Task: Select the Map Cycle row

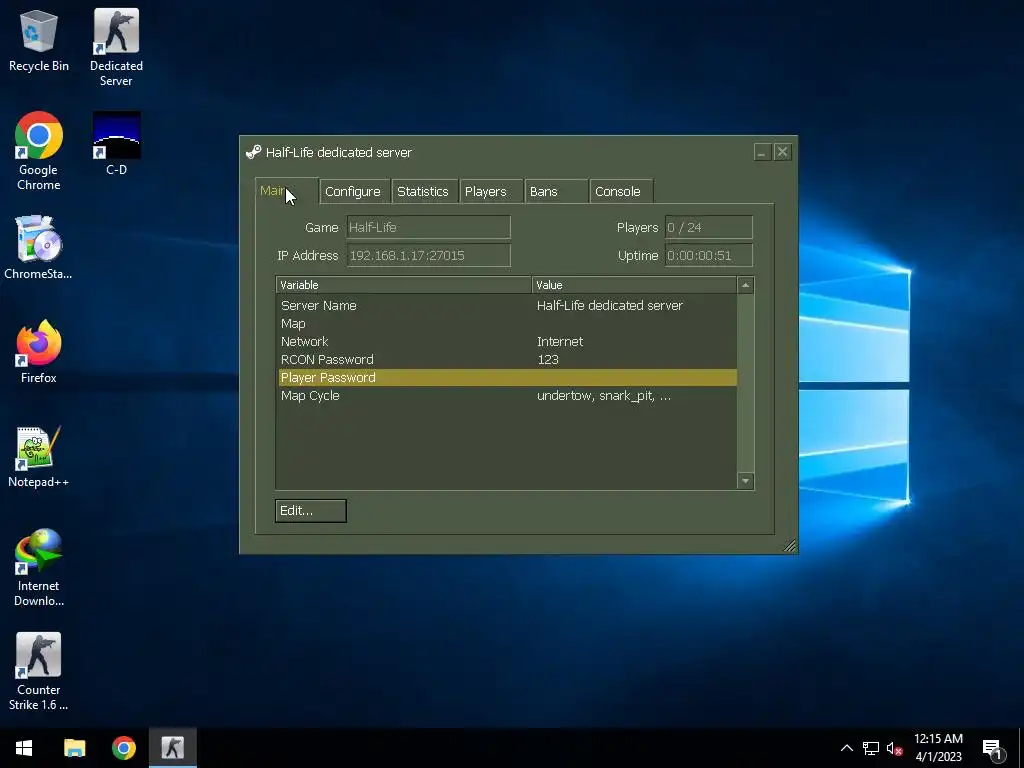Action: tap(506, 396)
